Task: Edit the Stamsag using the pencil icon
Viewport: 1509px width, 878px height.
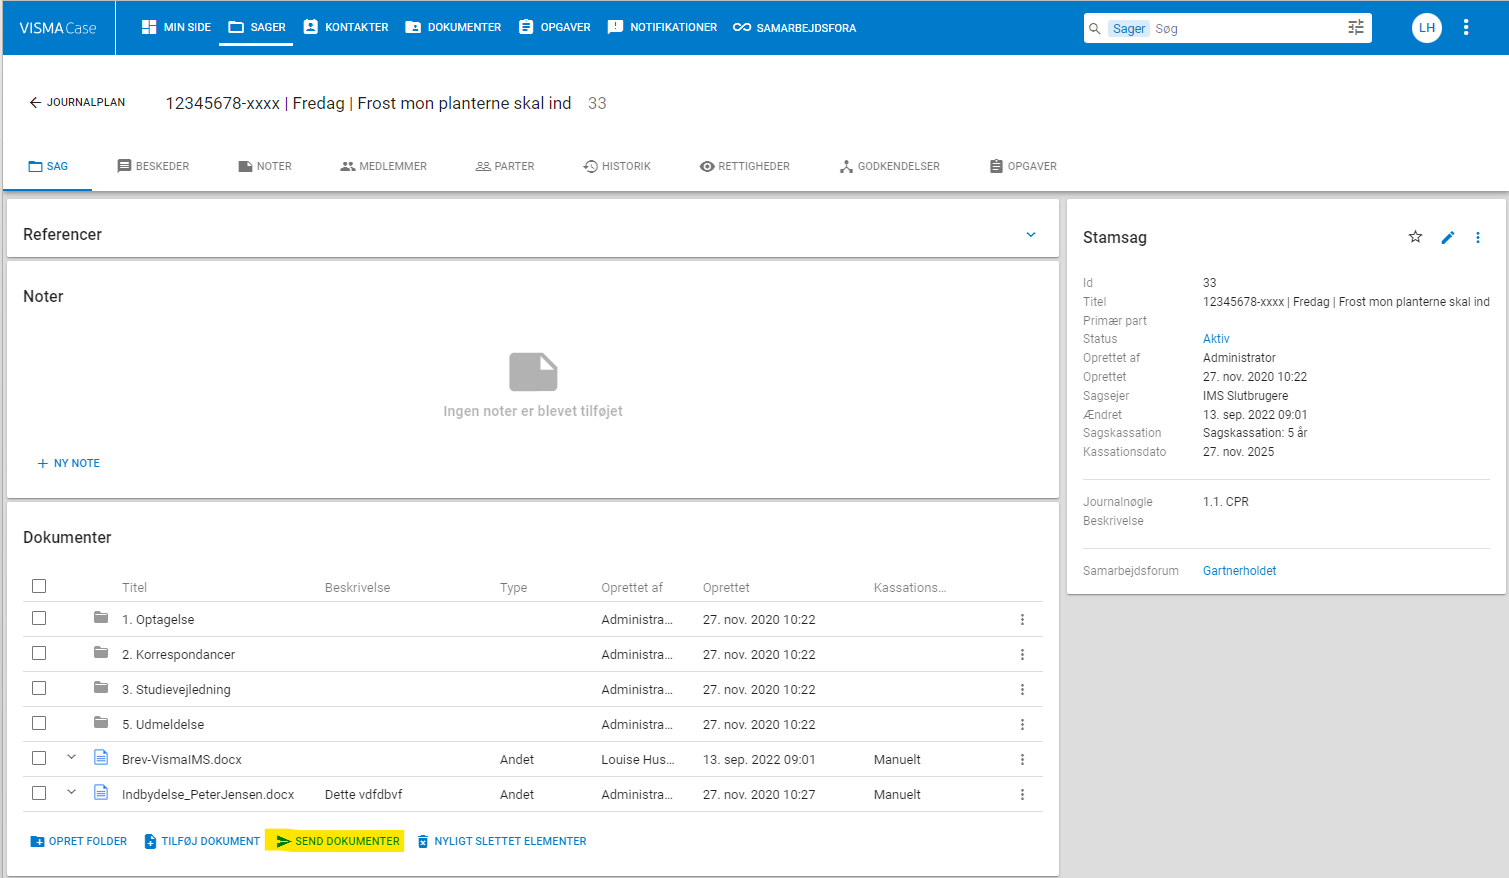Action: (x=1447, y=237)
